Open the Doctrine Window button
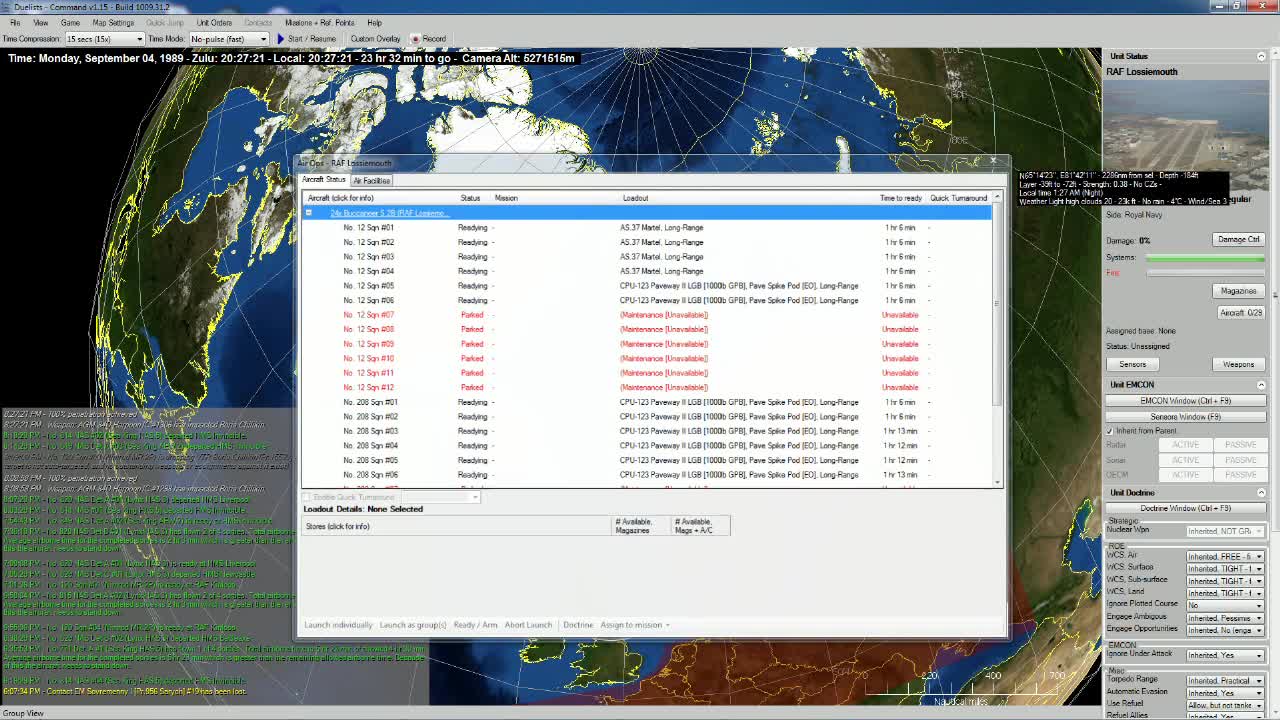Screen dimensions: 1280x720 [x=1185, y=508]
